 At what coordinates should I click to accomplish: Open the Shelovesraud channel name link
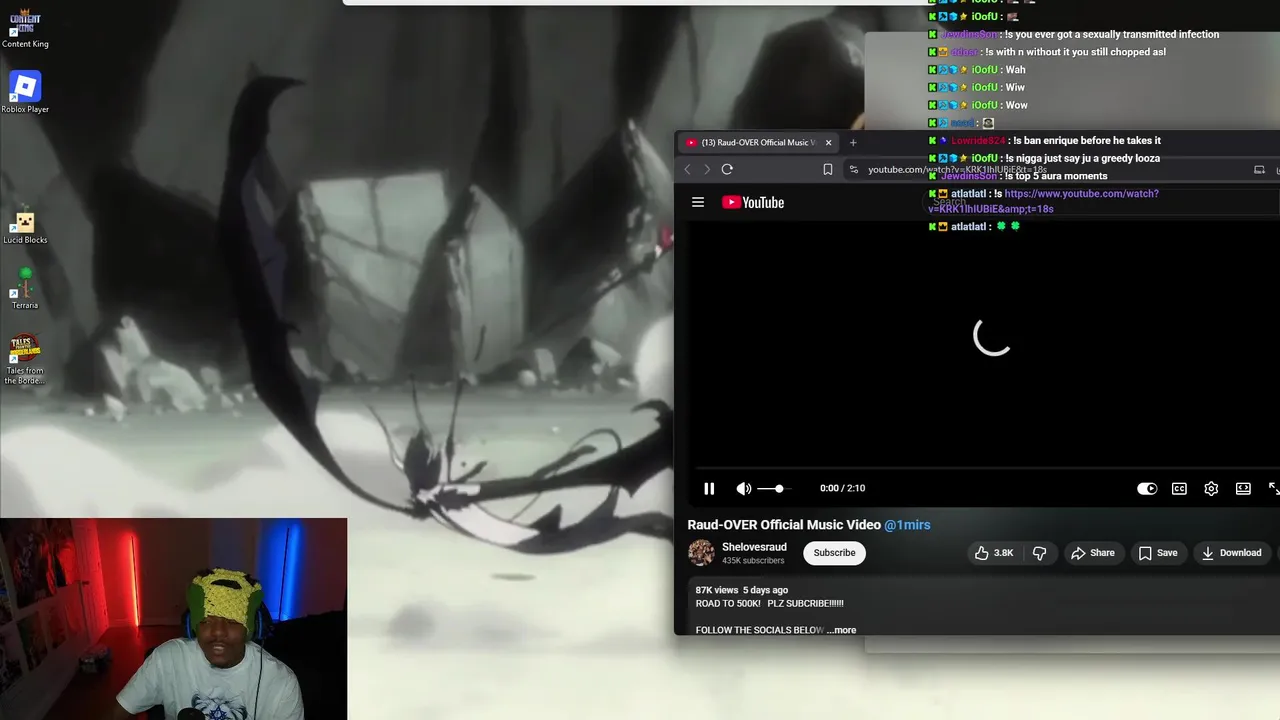[754, 547]
